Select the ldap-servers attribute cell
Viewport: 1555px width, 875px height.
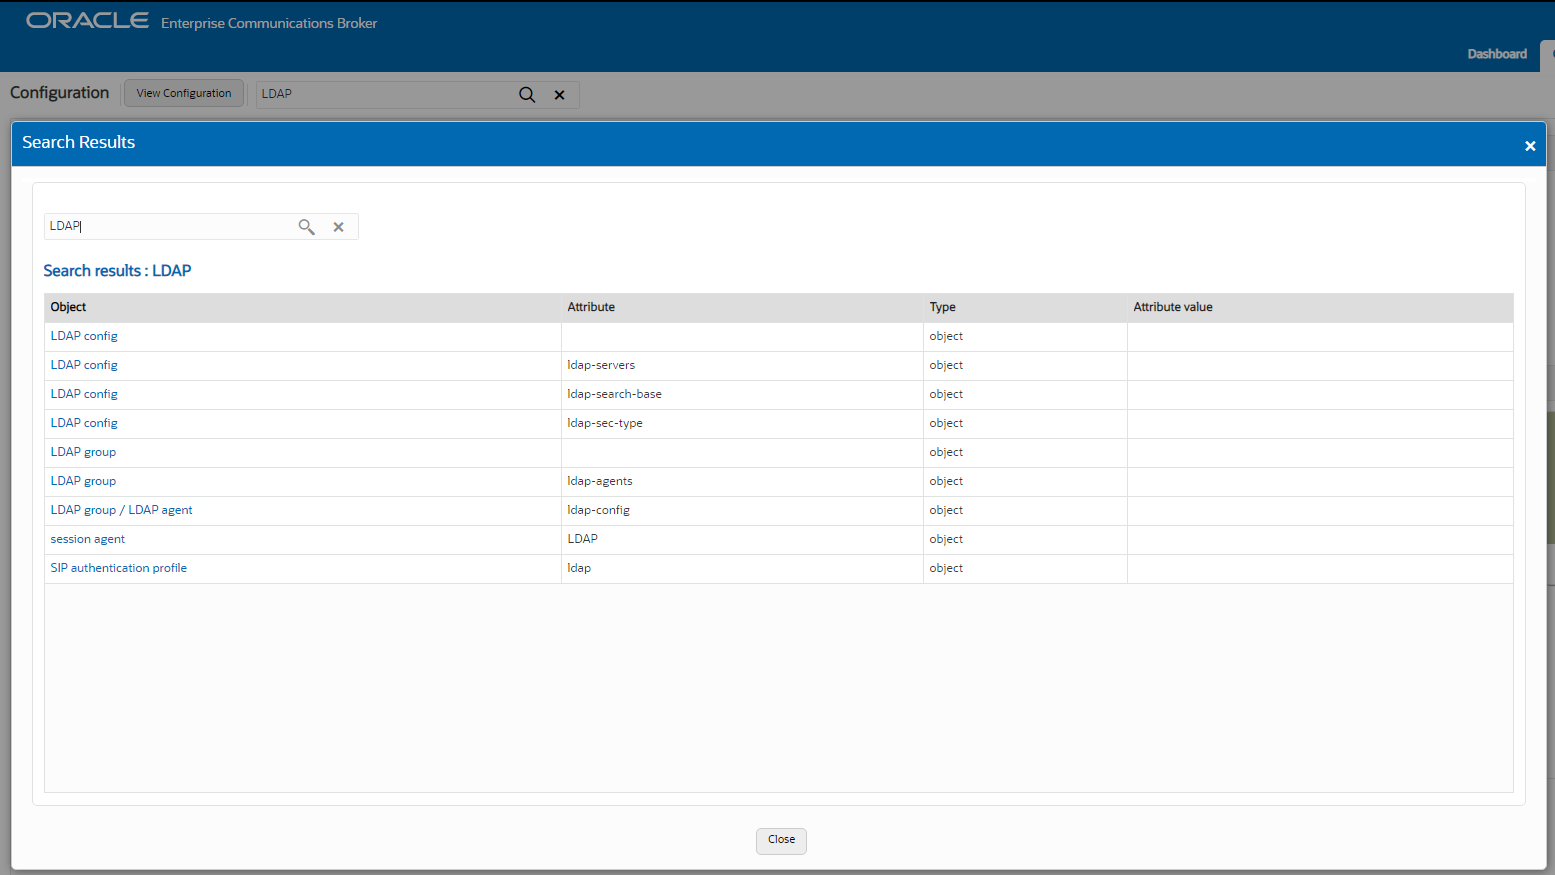pyautogui.click(x=742, y=365)
